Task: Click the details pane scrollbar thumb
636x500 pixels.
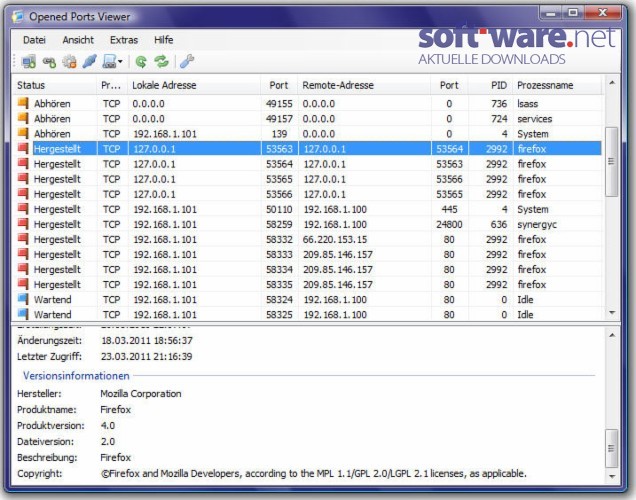Action: [611, 448]
